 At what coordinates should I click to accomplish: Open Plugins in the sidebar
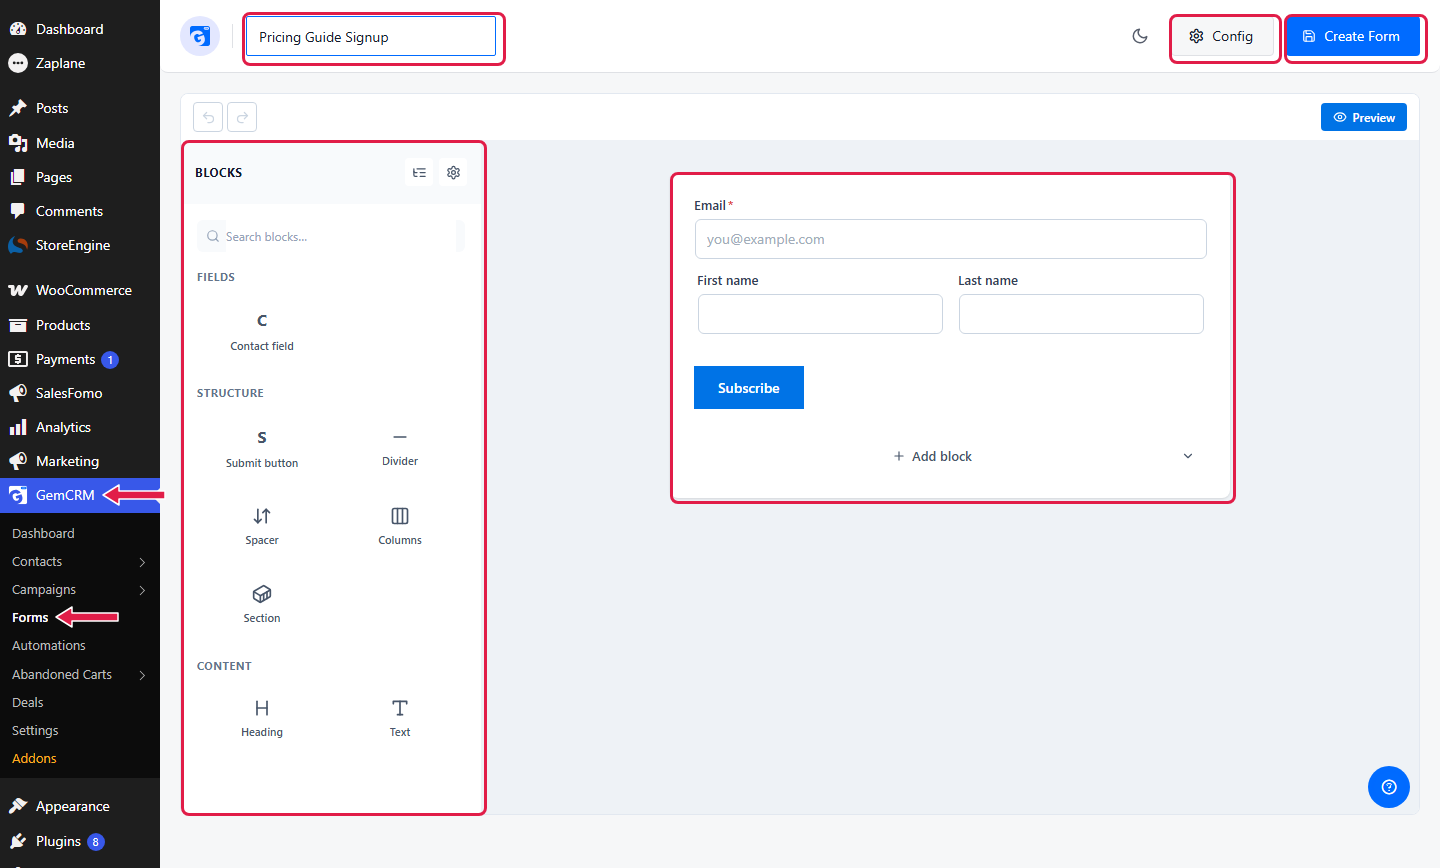(x=80, y=841)
